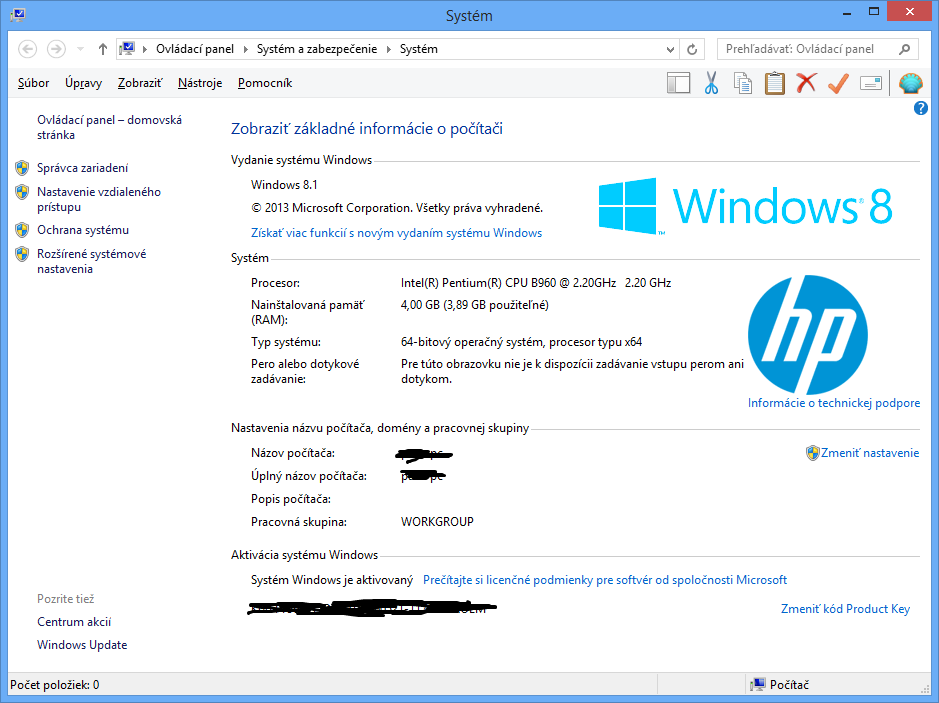
Task: Open the Pomocník menu
Action: pyautogui.click(x=265, y=83)
